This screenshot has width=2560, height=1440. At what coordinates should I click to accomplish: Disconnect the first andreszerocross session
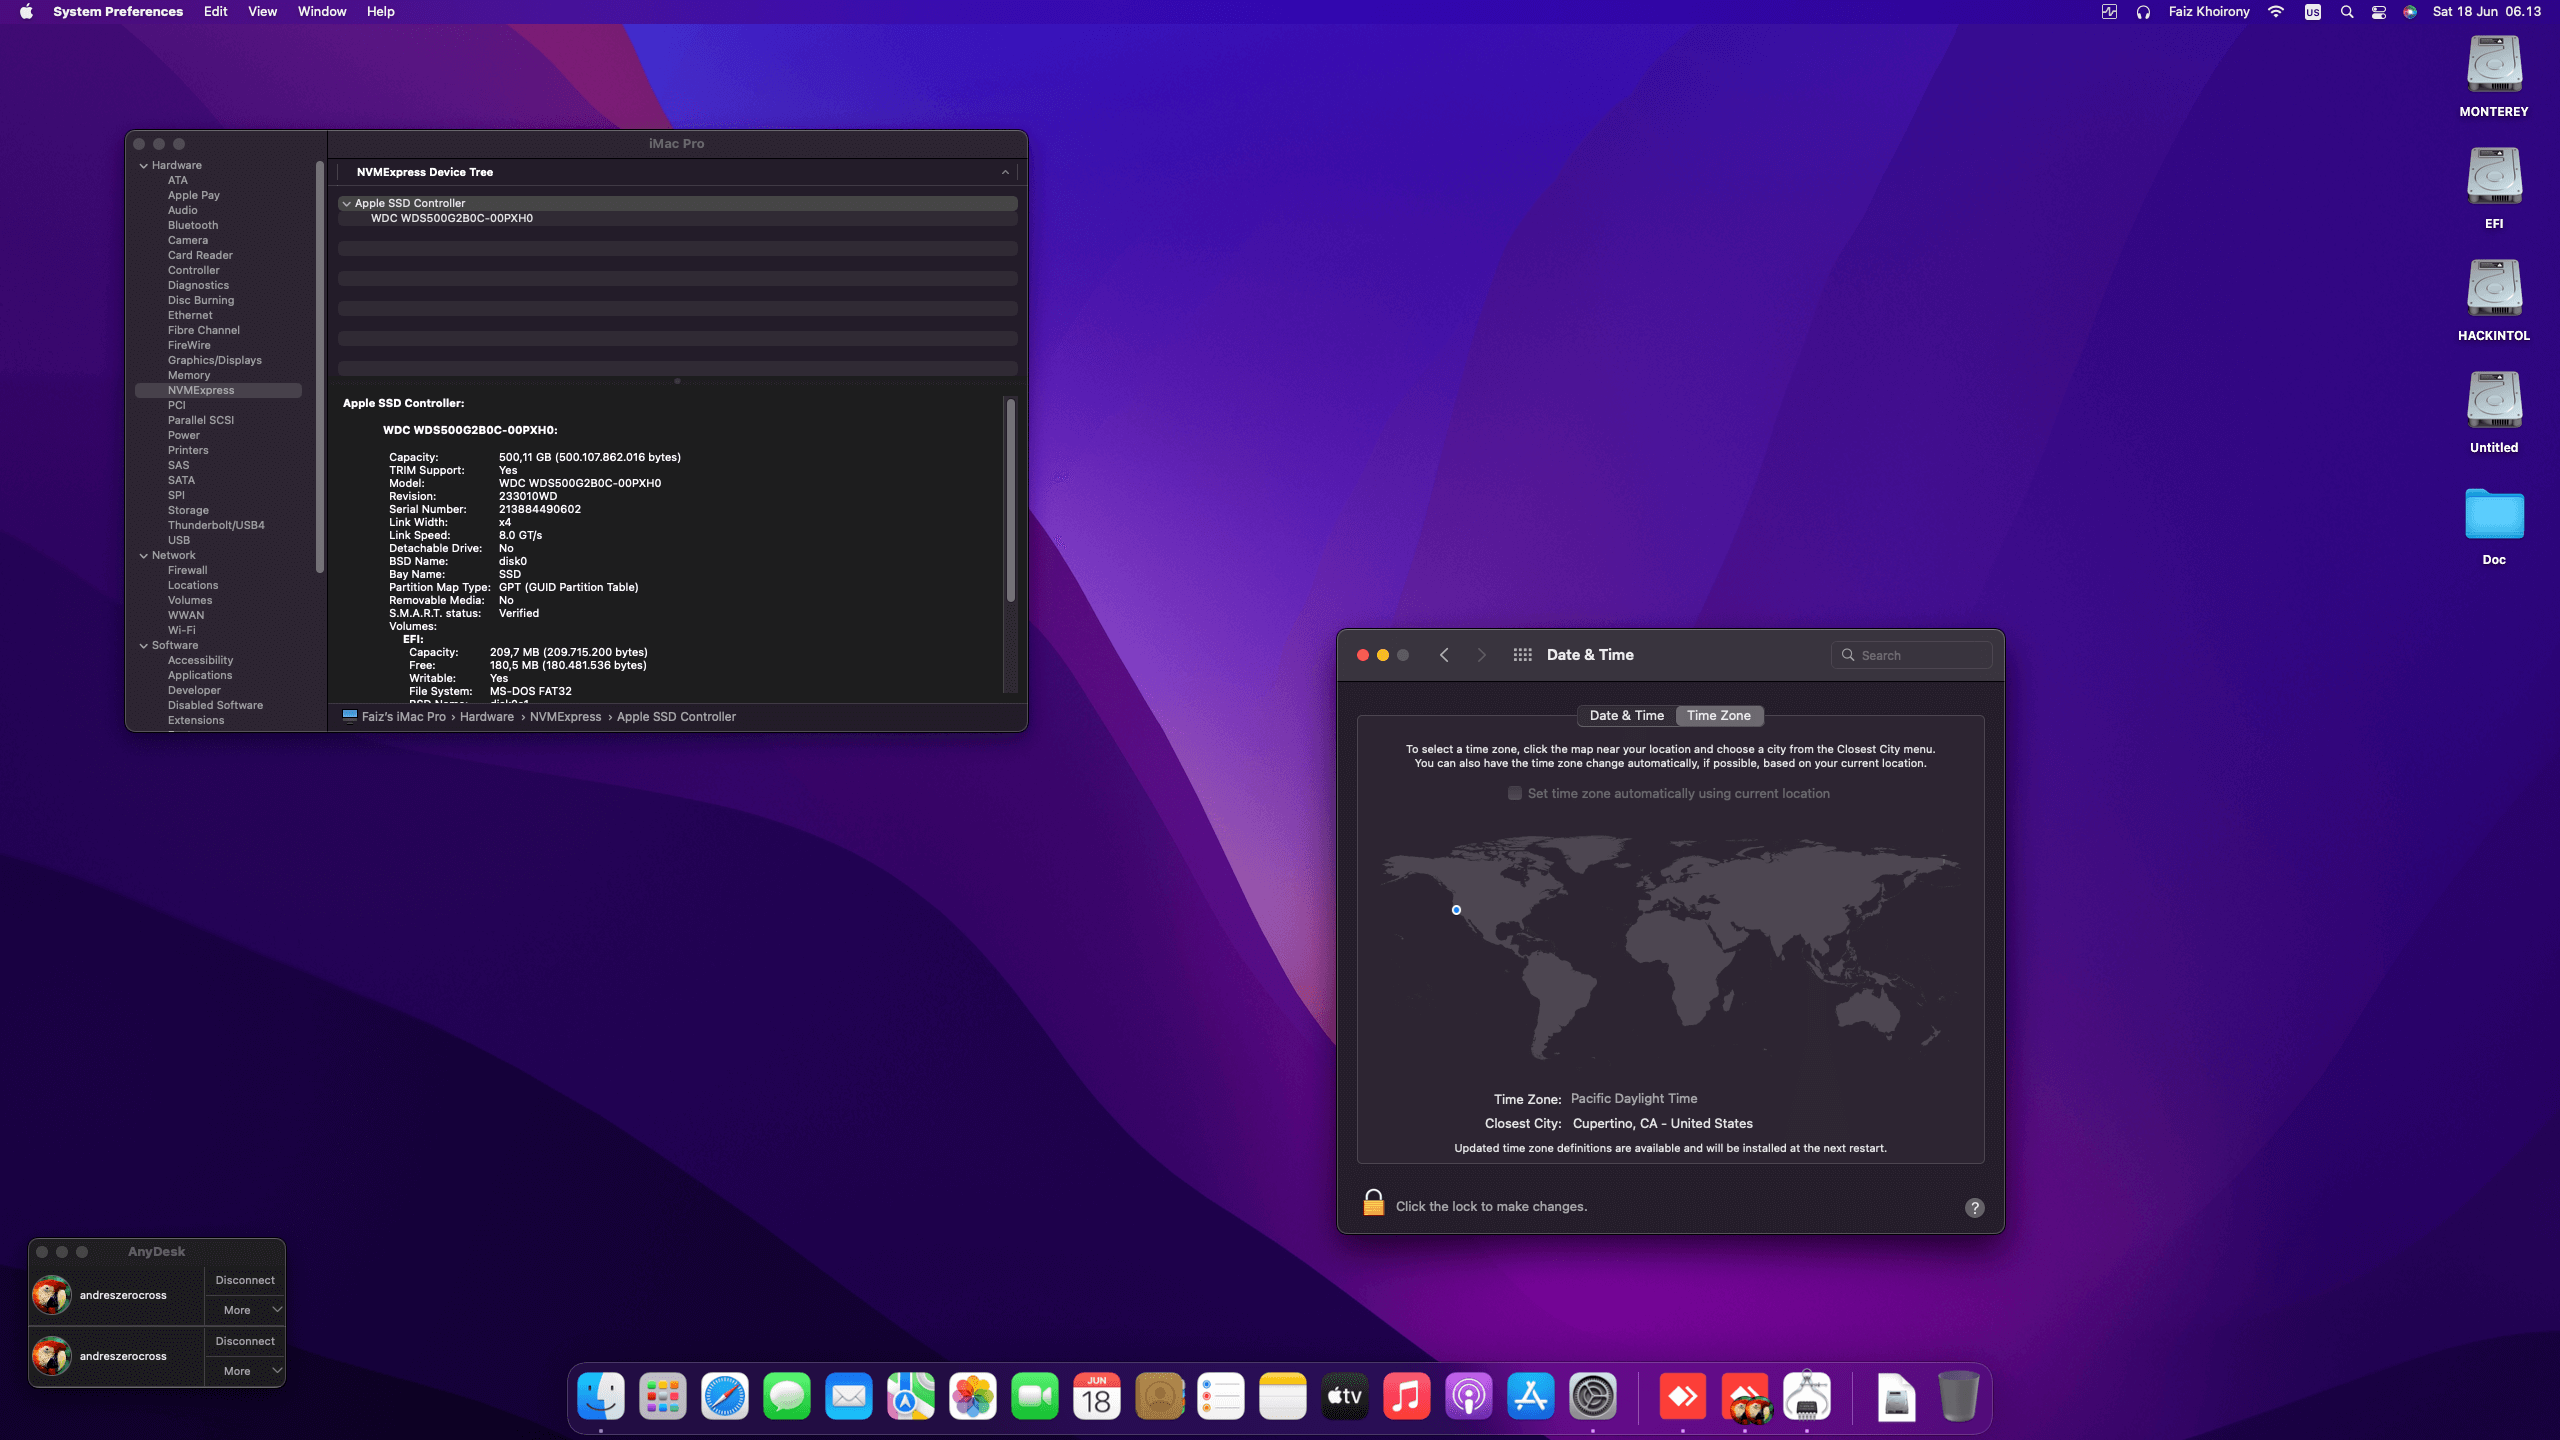click(x=244, y=1280)
